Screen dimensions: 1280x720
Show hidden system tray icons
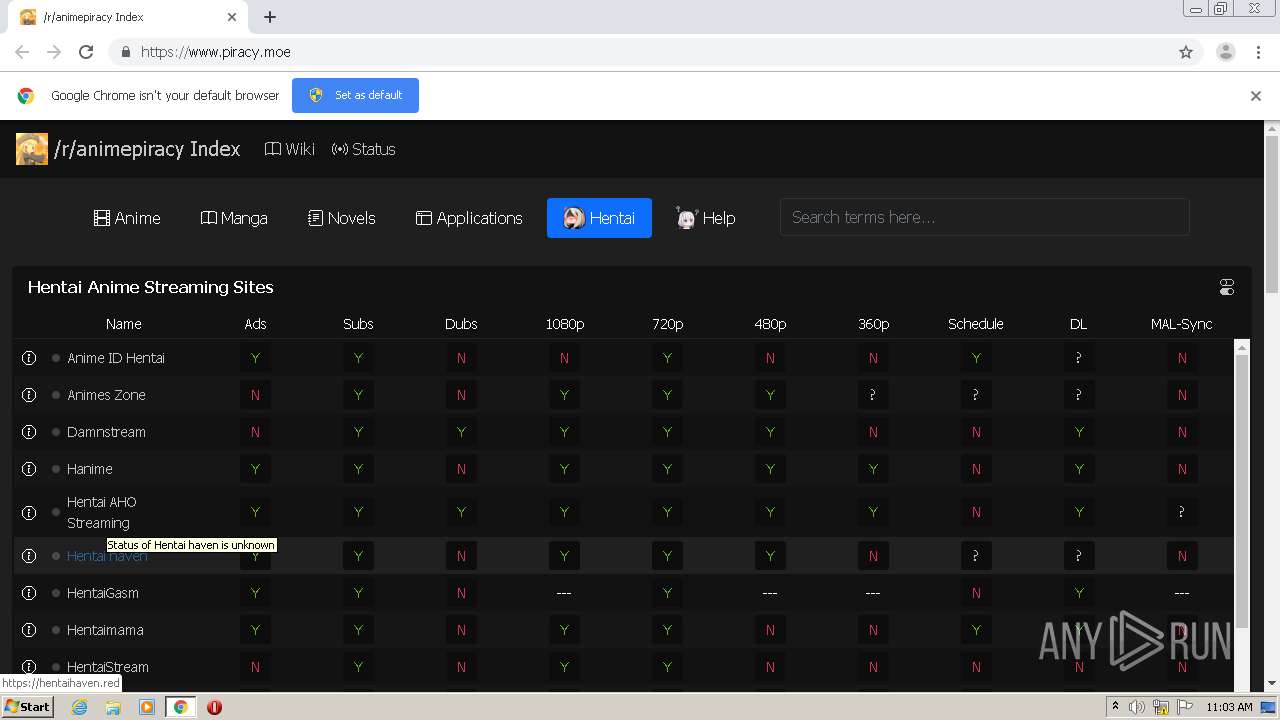click(x=1115, y=707)
